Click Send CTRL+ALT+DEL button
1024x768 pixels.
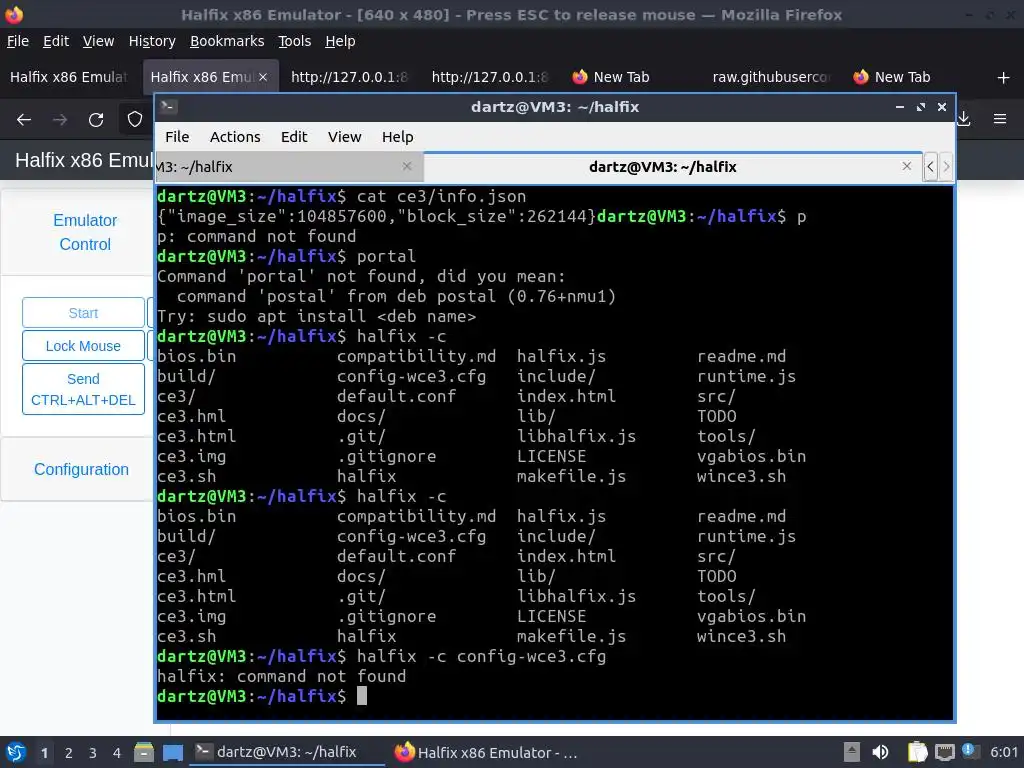tap(83, 389)
